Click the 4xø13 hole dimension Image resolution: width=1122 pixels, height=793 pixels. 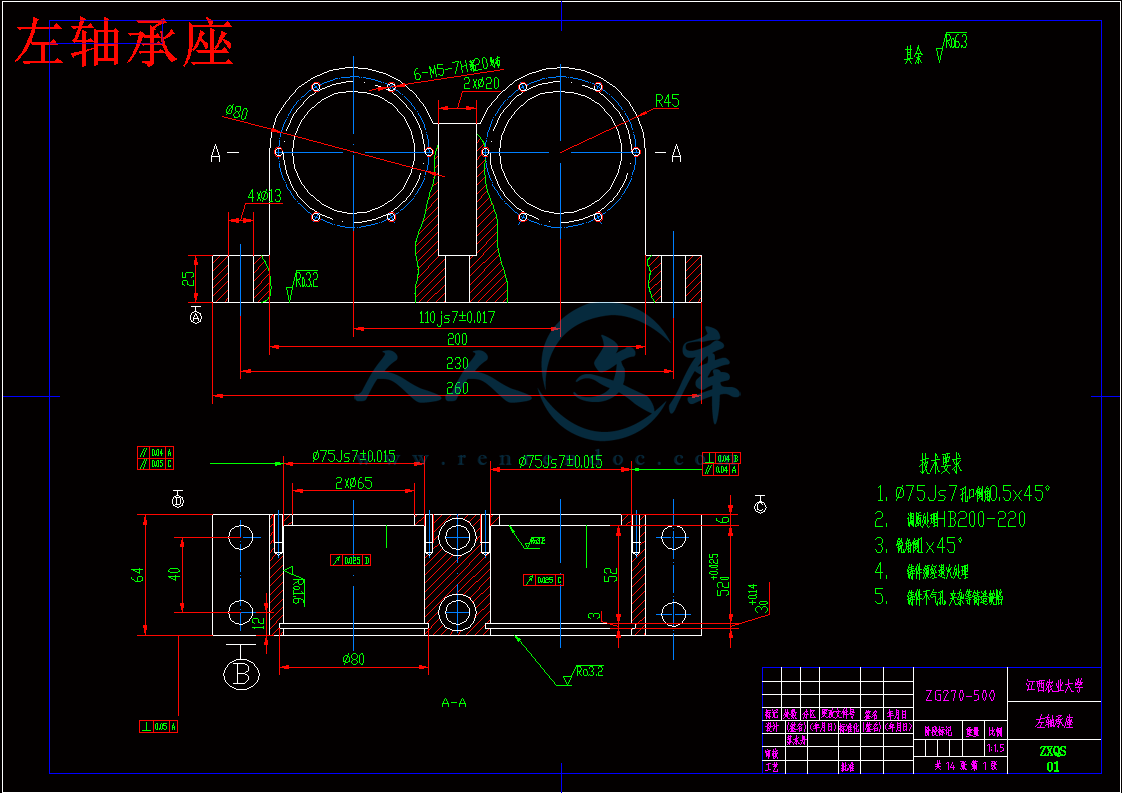point(264,195)
